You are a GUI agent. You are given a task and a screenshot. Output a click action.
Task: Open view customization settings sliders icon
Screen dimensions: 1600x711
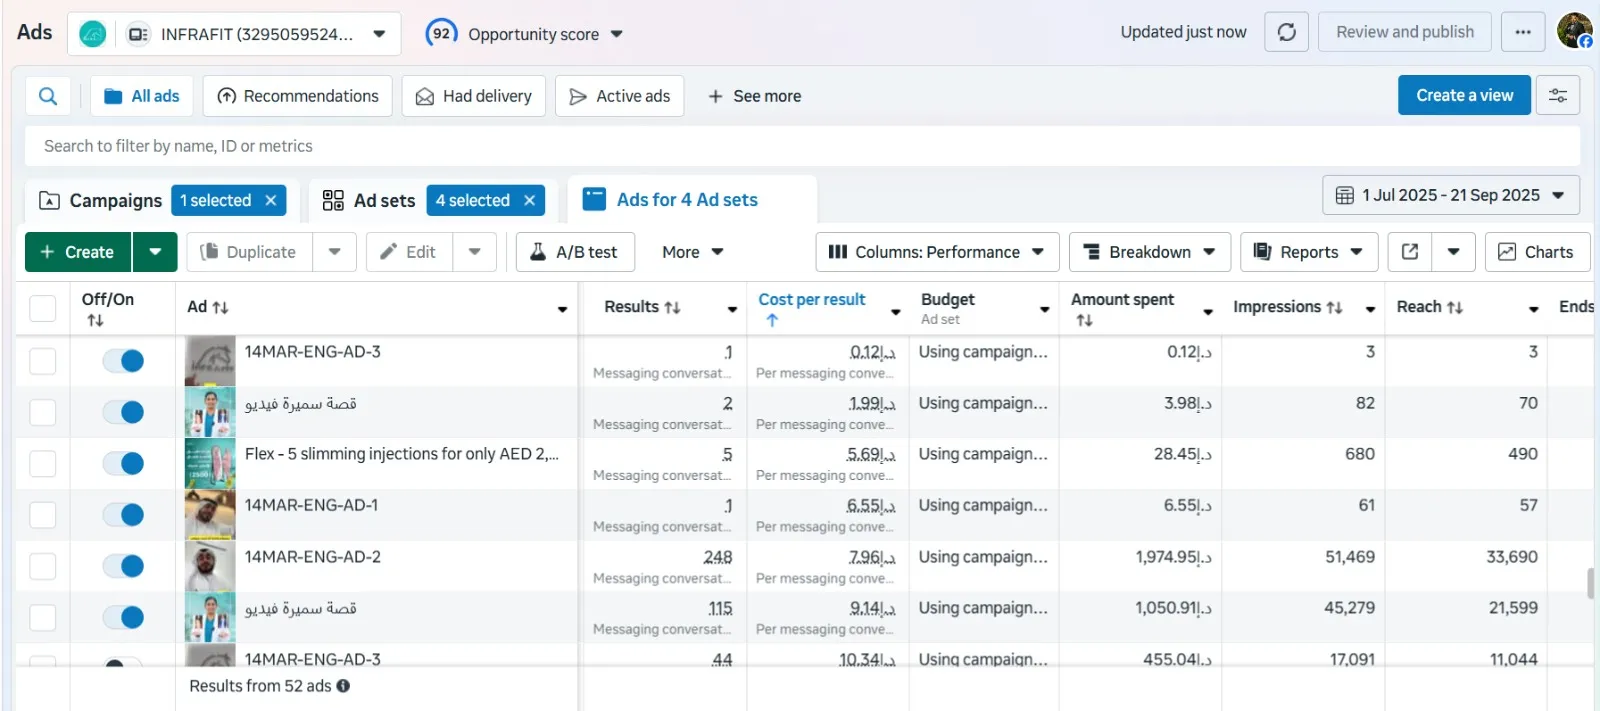[1557, 96]
